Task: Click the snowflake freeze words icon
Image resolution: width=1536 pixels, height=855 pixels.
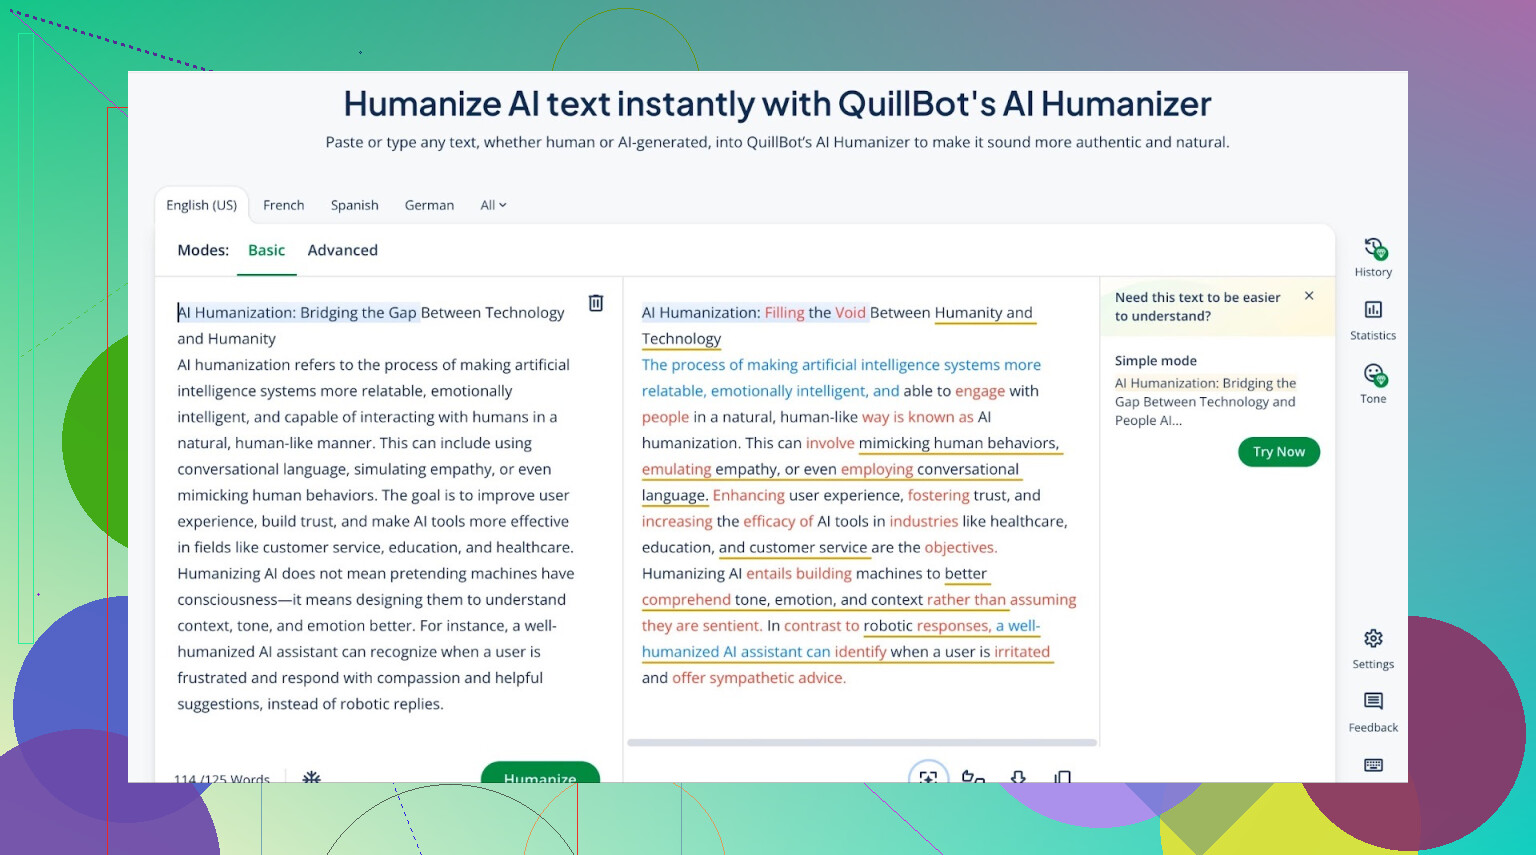Action: point(312,776)
